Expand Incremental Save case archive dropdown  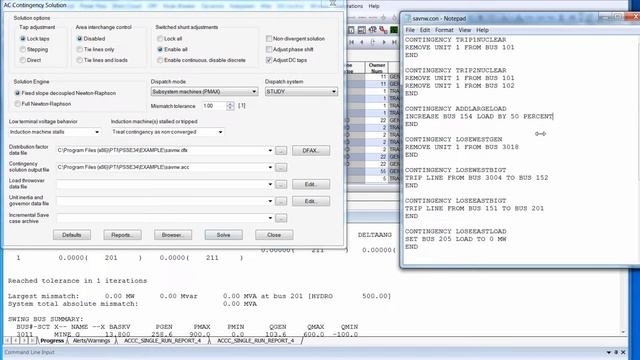coord(270,218)
